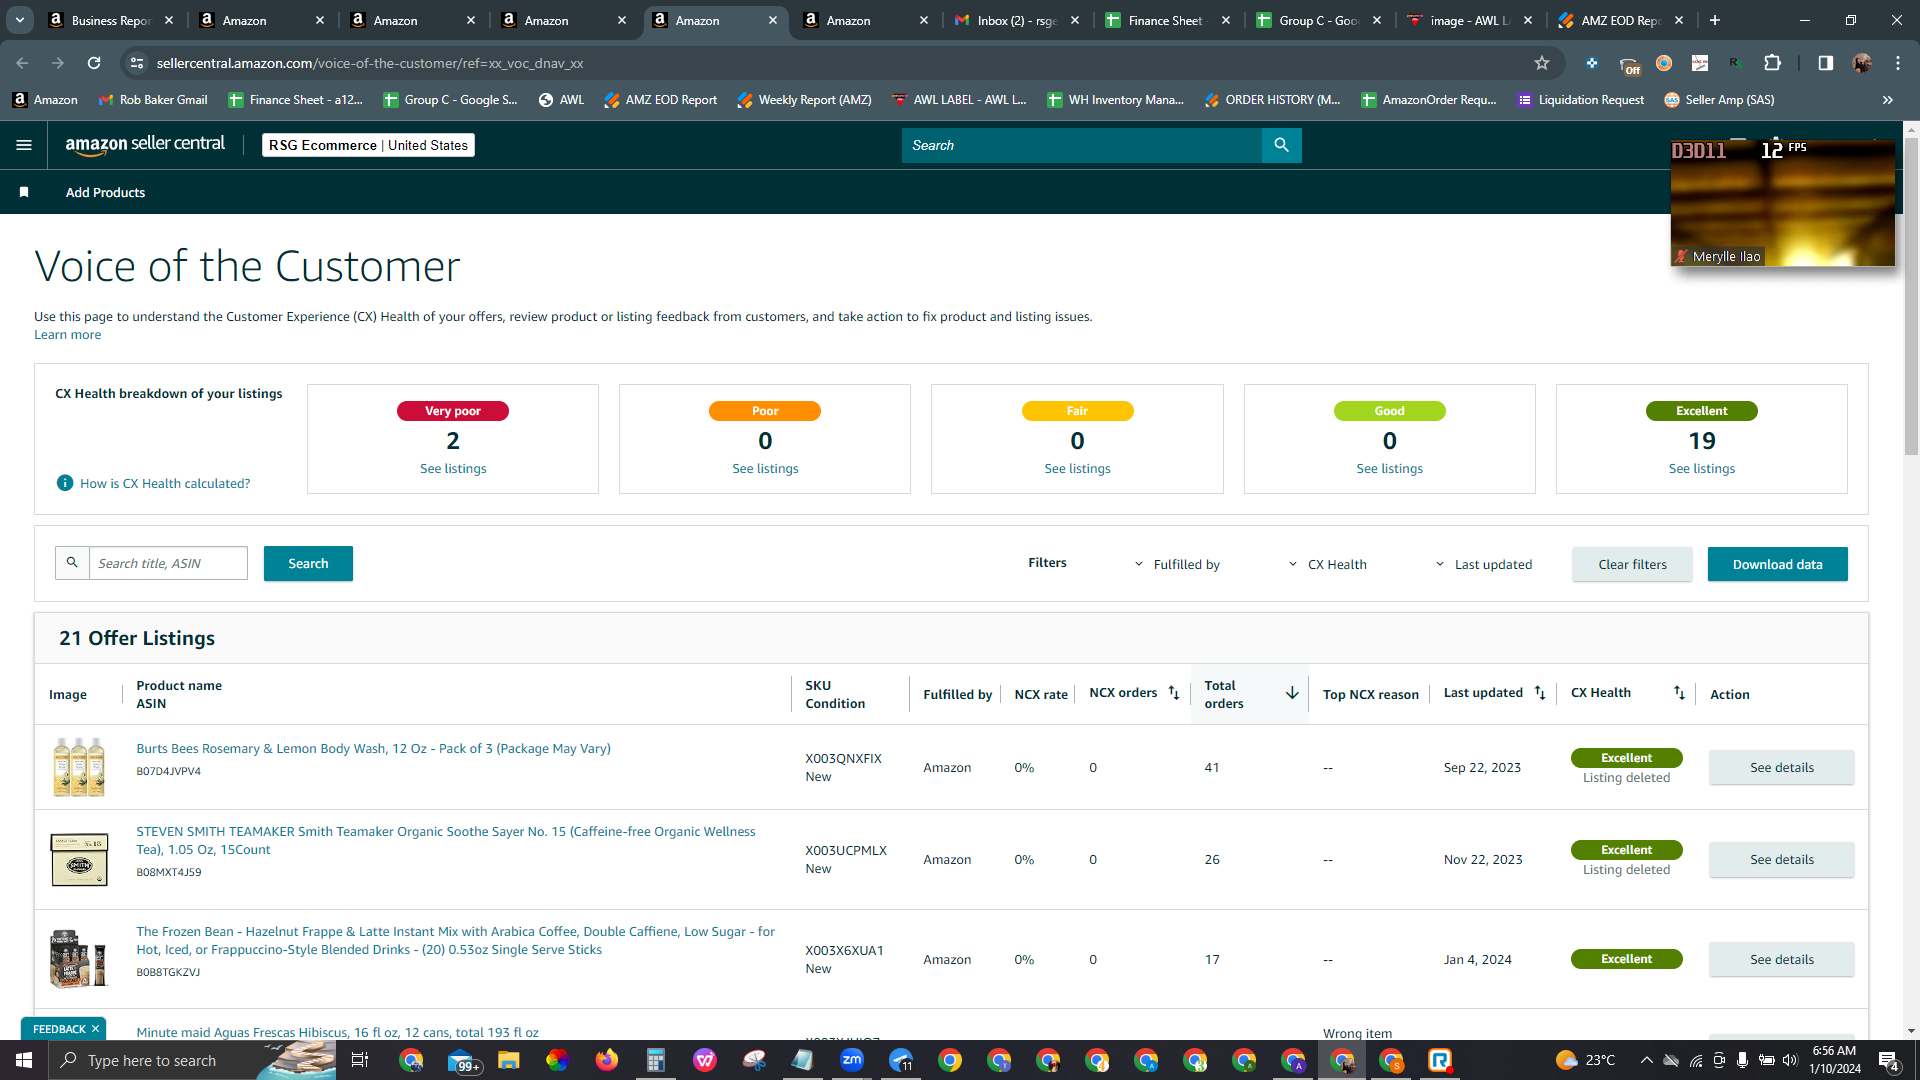Go back with the browser back arrow
The image size is (1920, 1080).
(22, 63)
